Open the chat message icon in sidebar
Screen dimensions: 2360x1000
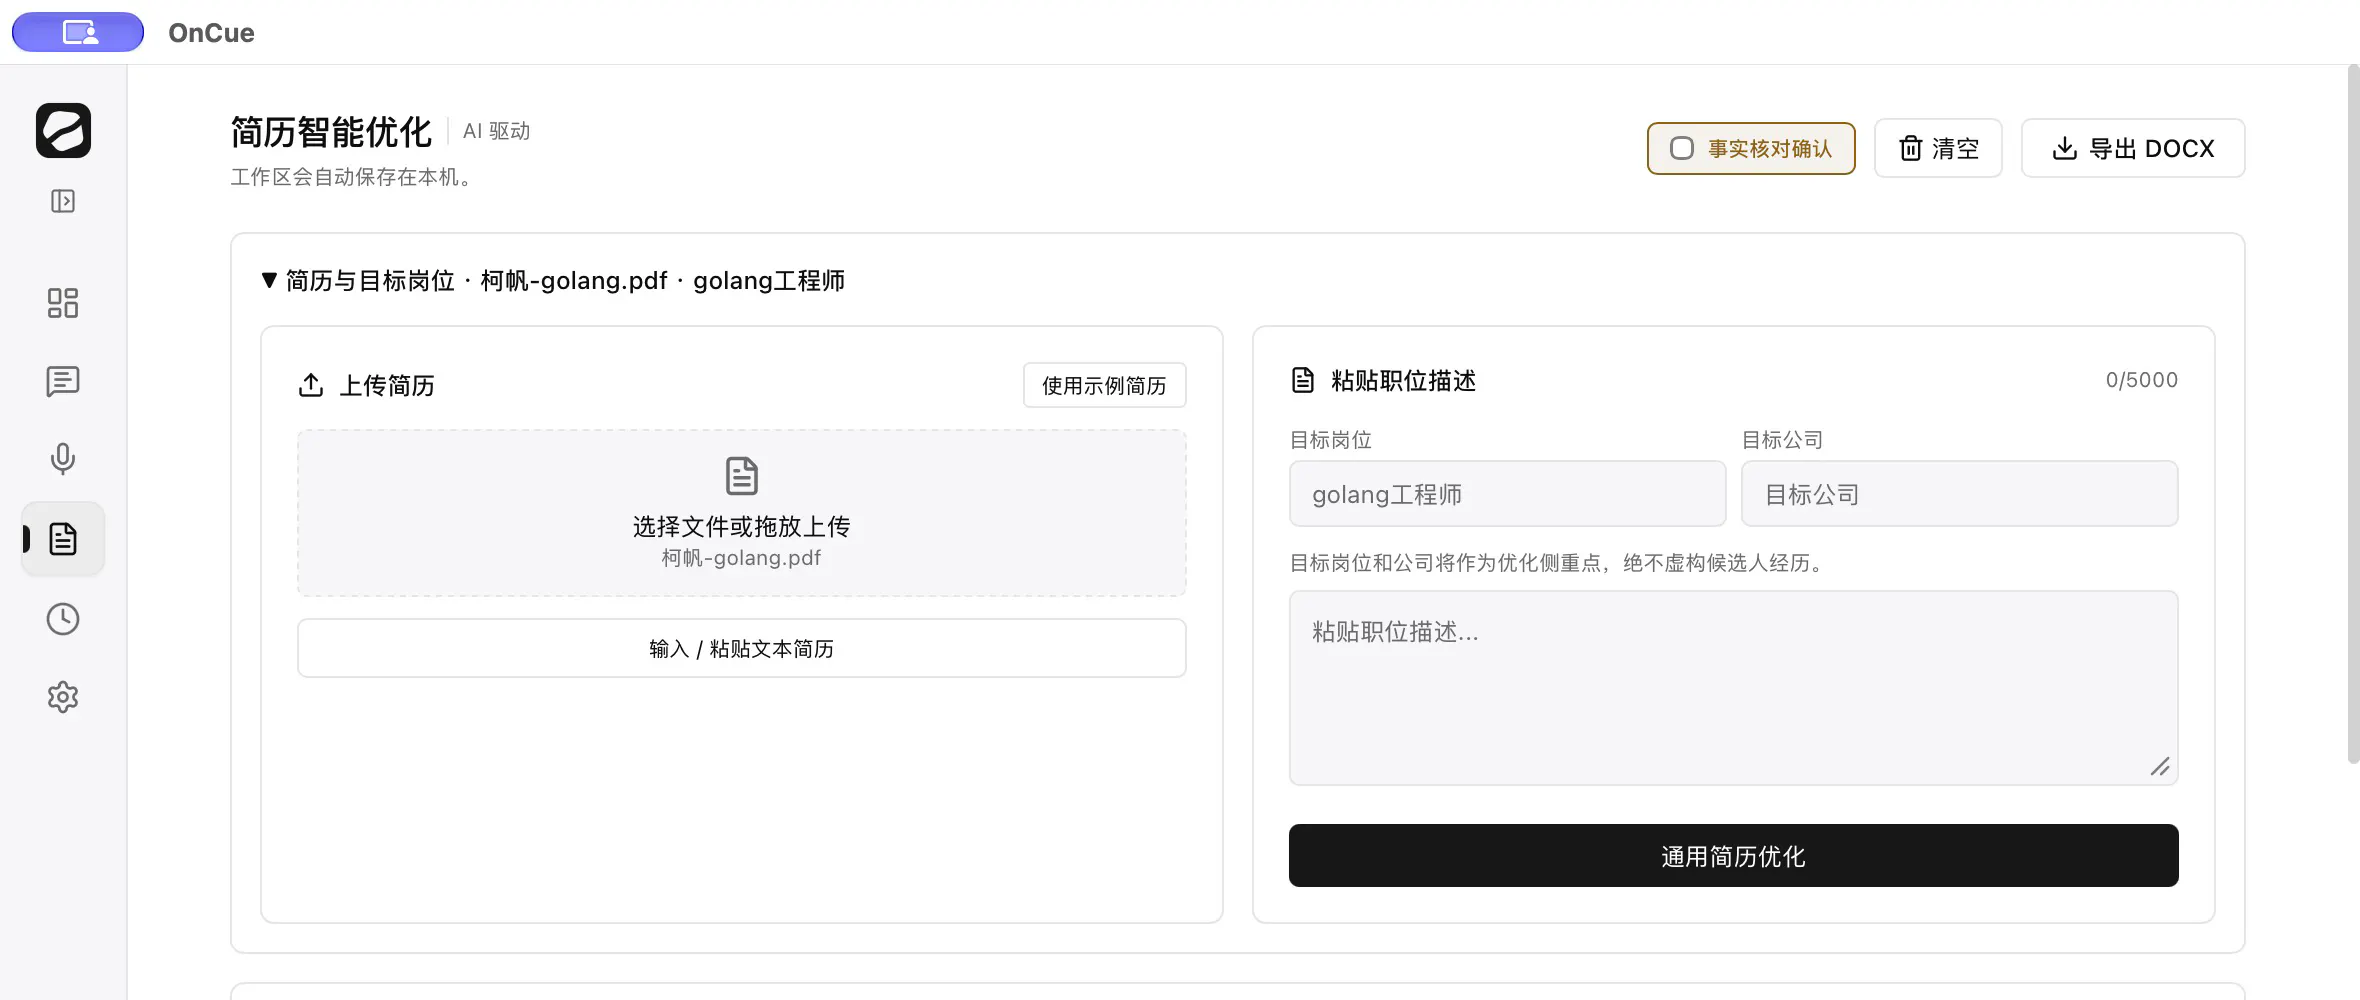click(x=63, y=381)
